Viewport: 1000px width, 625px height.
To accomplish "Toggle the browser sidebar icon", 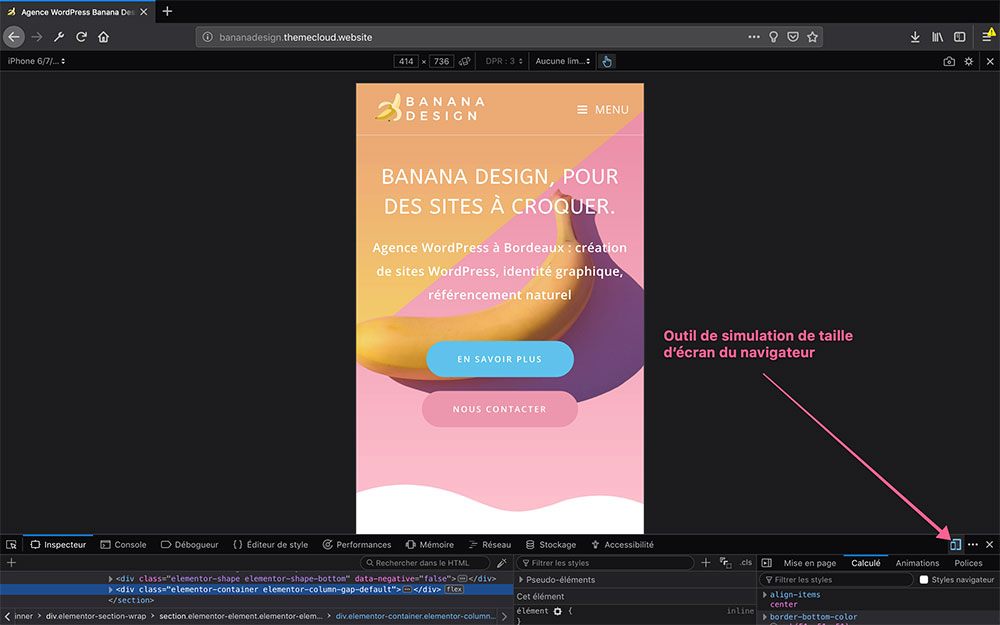I will [x=959, y=37].
